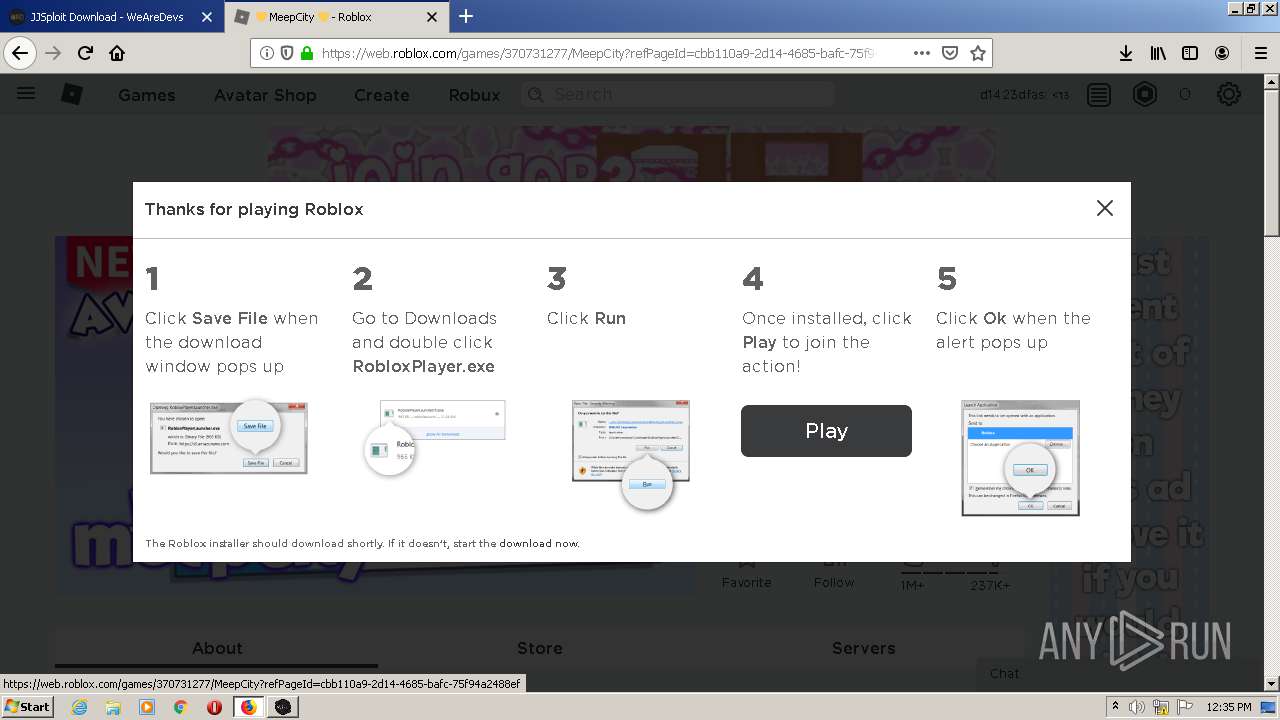Screen dimensions: 1280x720
Task: Close the Thanks for playing Roblox dialog
Action: pyautogui.click(x=1104, y=208)
